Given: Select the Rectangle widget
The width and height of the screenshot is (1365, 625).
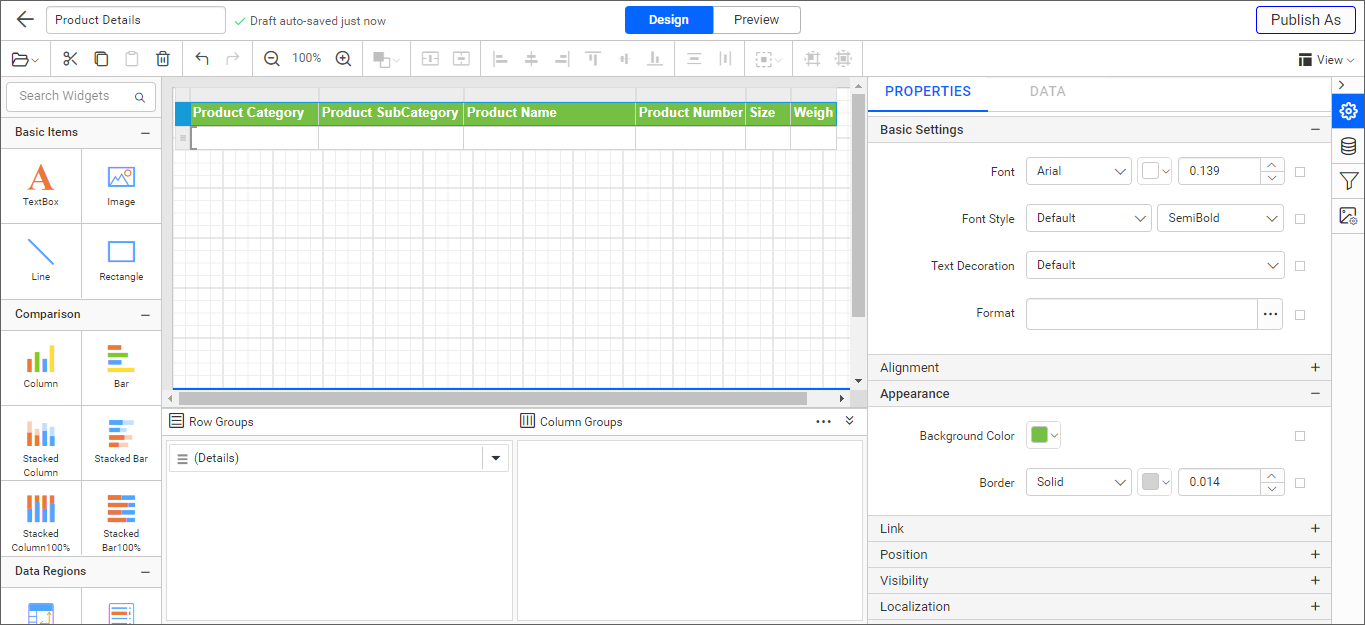Looking at the screenshot, I should [121, 260].
